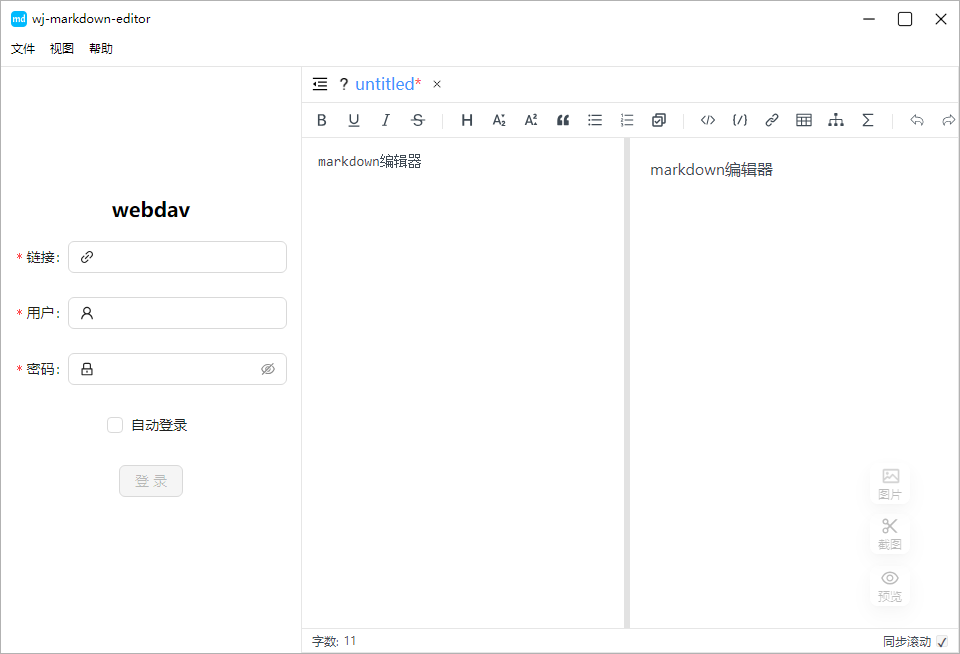Click the 预览 preview button
The width and height of the screenshot is (960, 654).
(889, 585)
